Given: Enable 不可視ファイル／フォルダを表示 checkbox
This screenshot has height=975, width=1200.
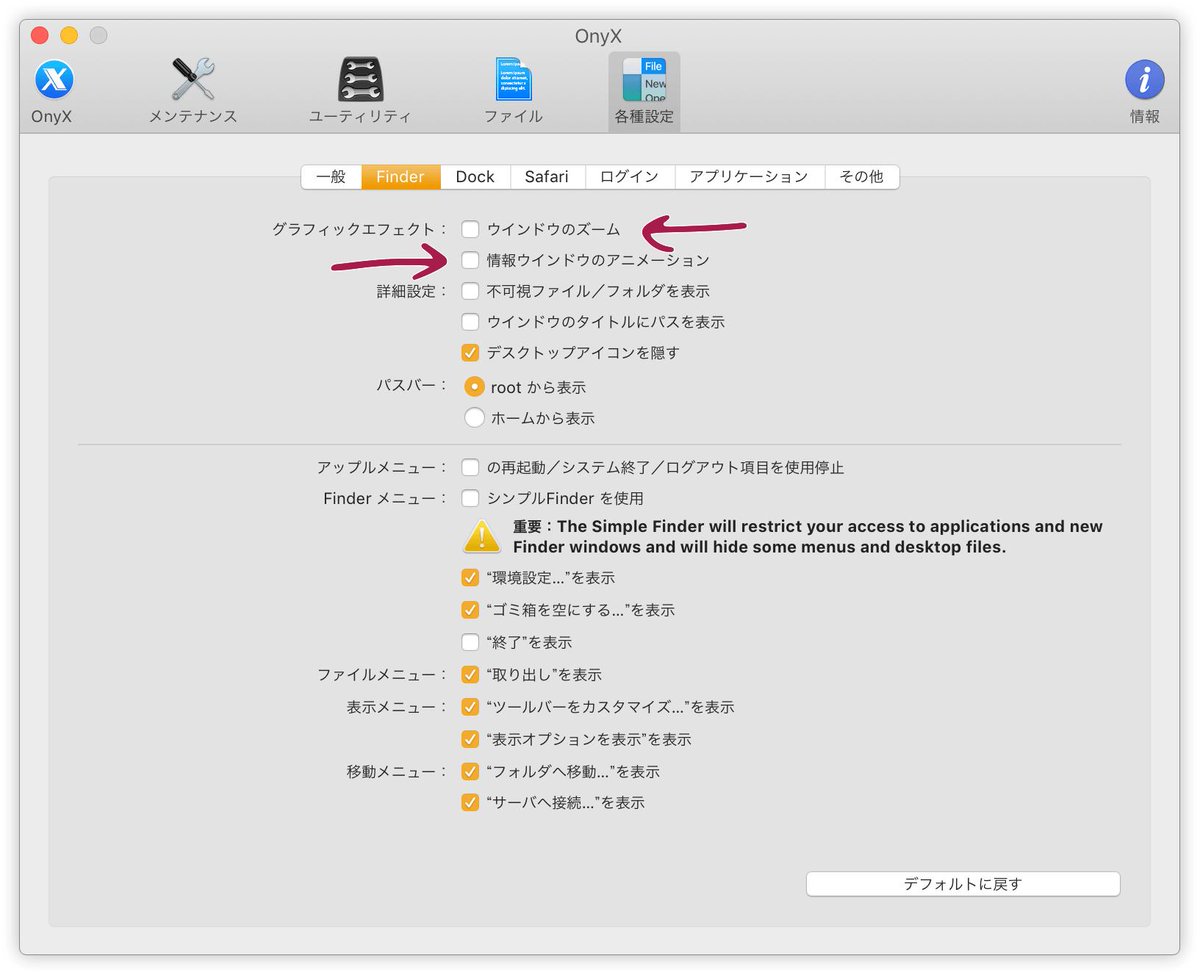Looking at the screenshot, I should click(470, 291).
